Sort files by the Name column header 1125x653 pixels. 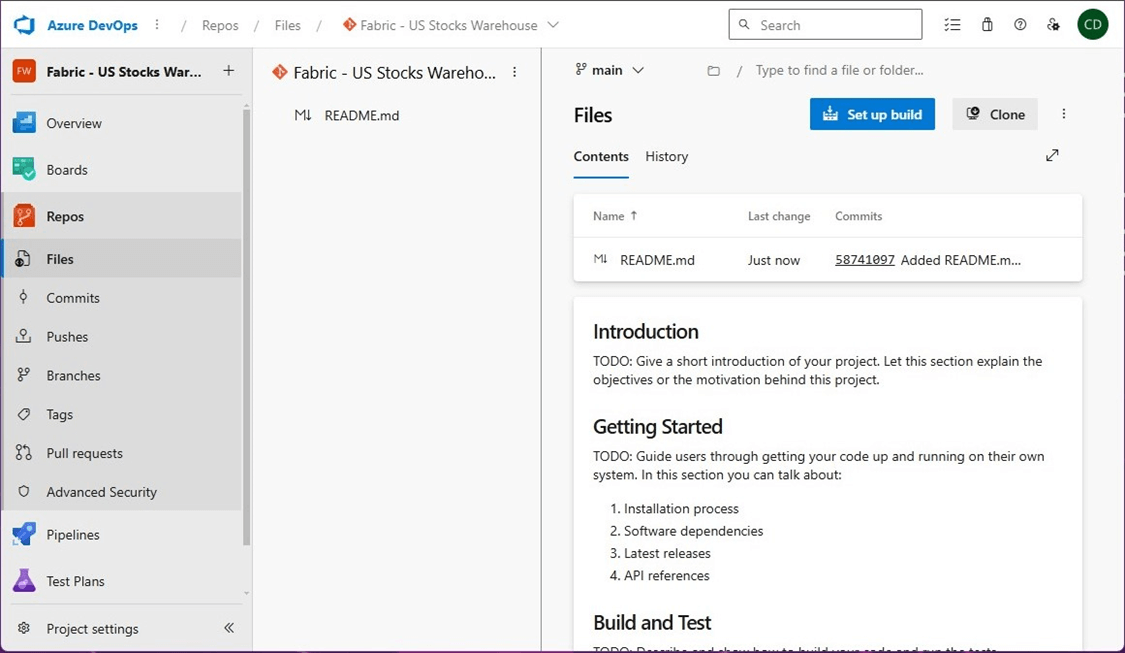(608, 216)
